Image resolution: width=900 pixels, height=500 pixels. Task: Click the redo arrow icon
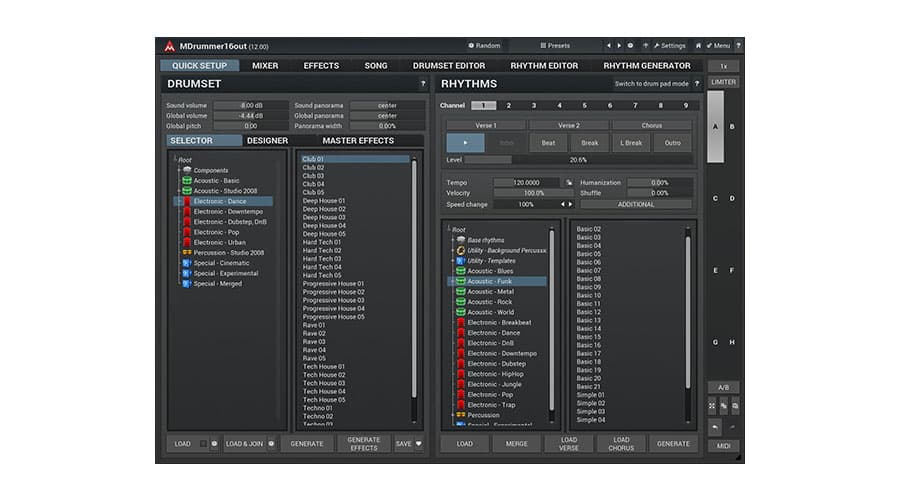click(x=732, y=427)
